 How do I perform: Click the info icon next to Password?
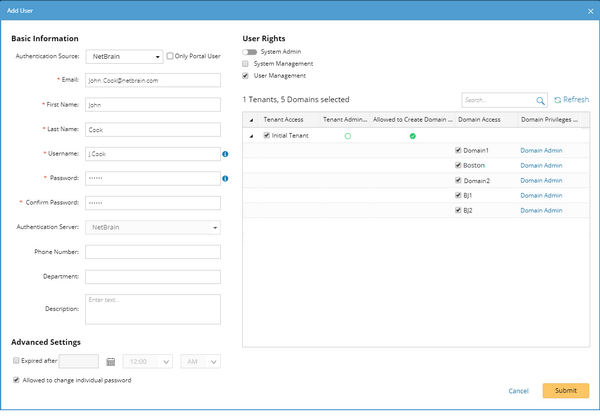pyautogui.click(x=225, y=179)
